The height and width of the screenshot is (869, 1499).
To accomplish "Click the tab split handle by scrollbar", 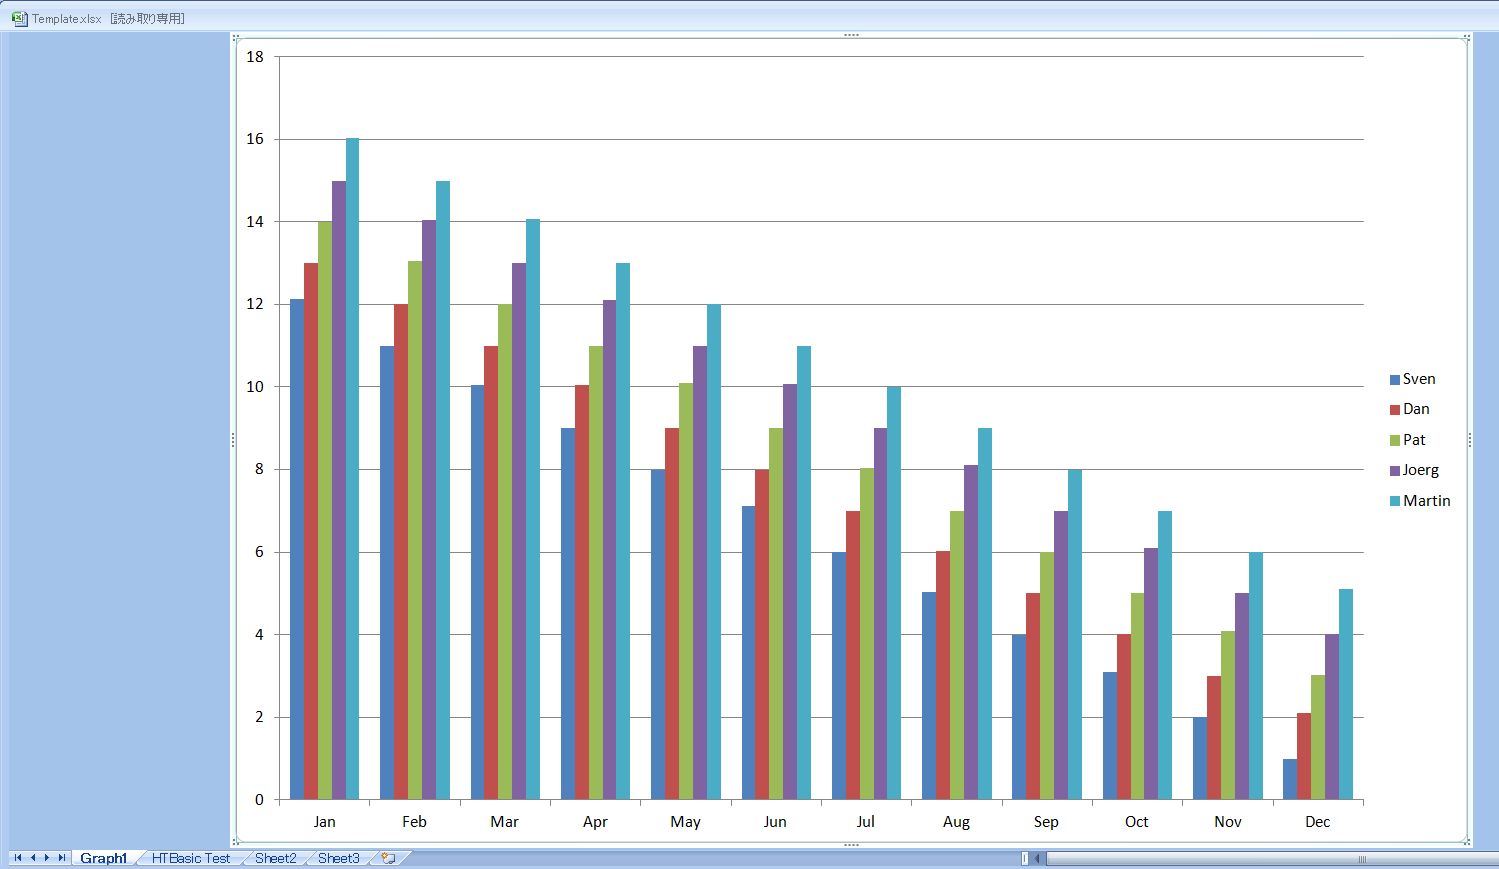I will pyautogui.click(x=1024, y=858).
